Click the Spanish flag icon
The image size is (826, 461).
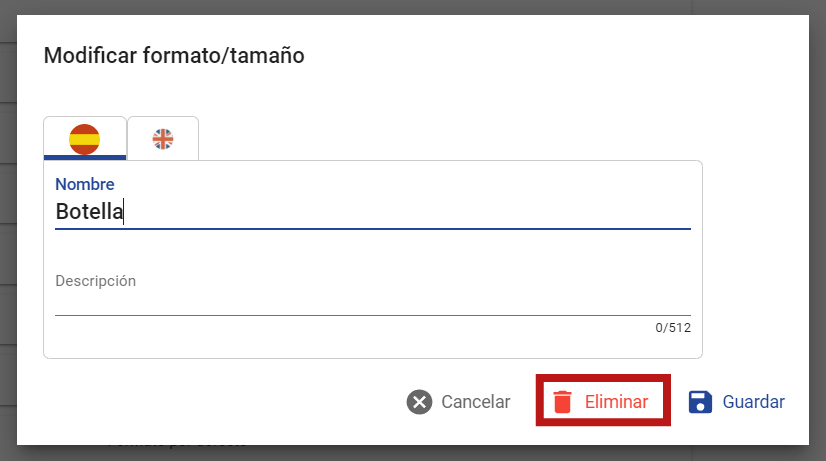point(84,139)
